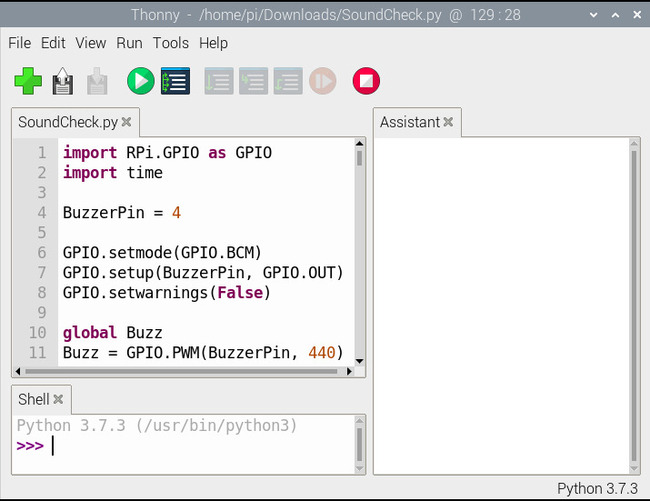Close the Shell panel tab
650x501 pixels.
tap(58, 399)
